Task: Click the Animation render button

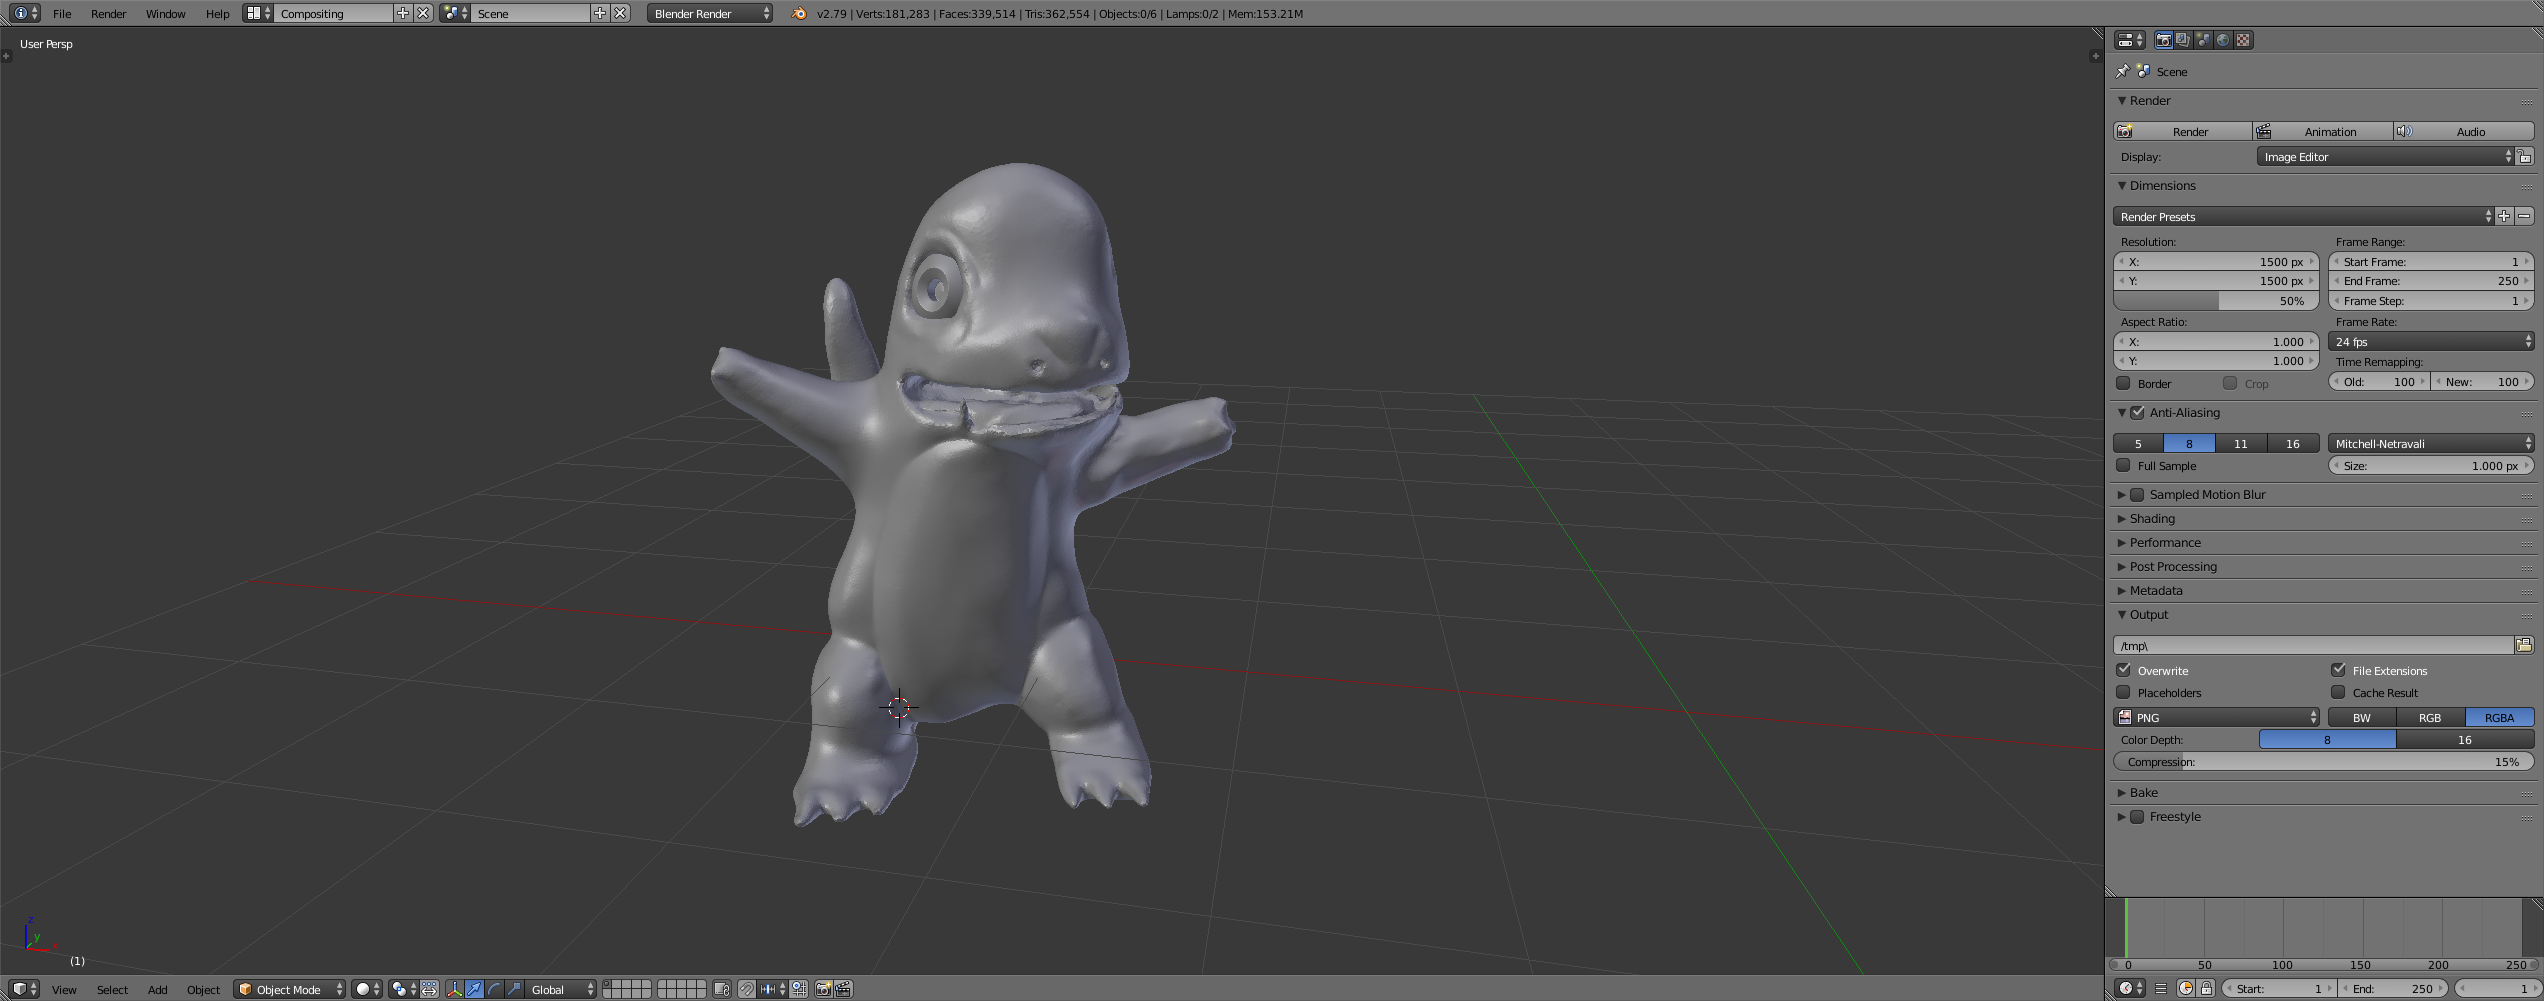Action: click(x=2323, y=132)
